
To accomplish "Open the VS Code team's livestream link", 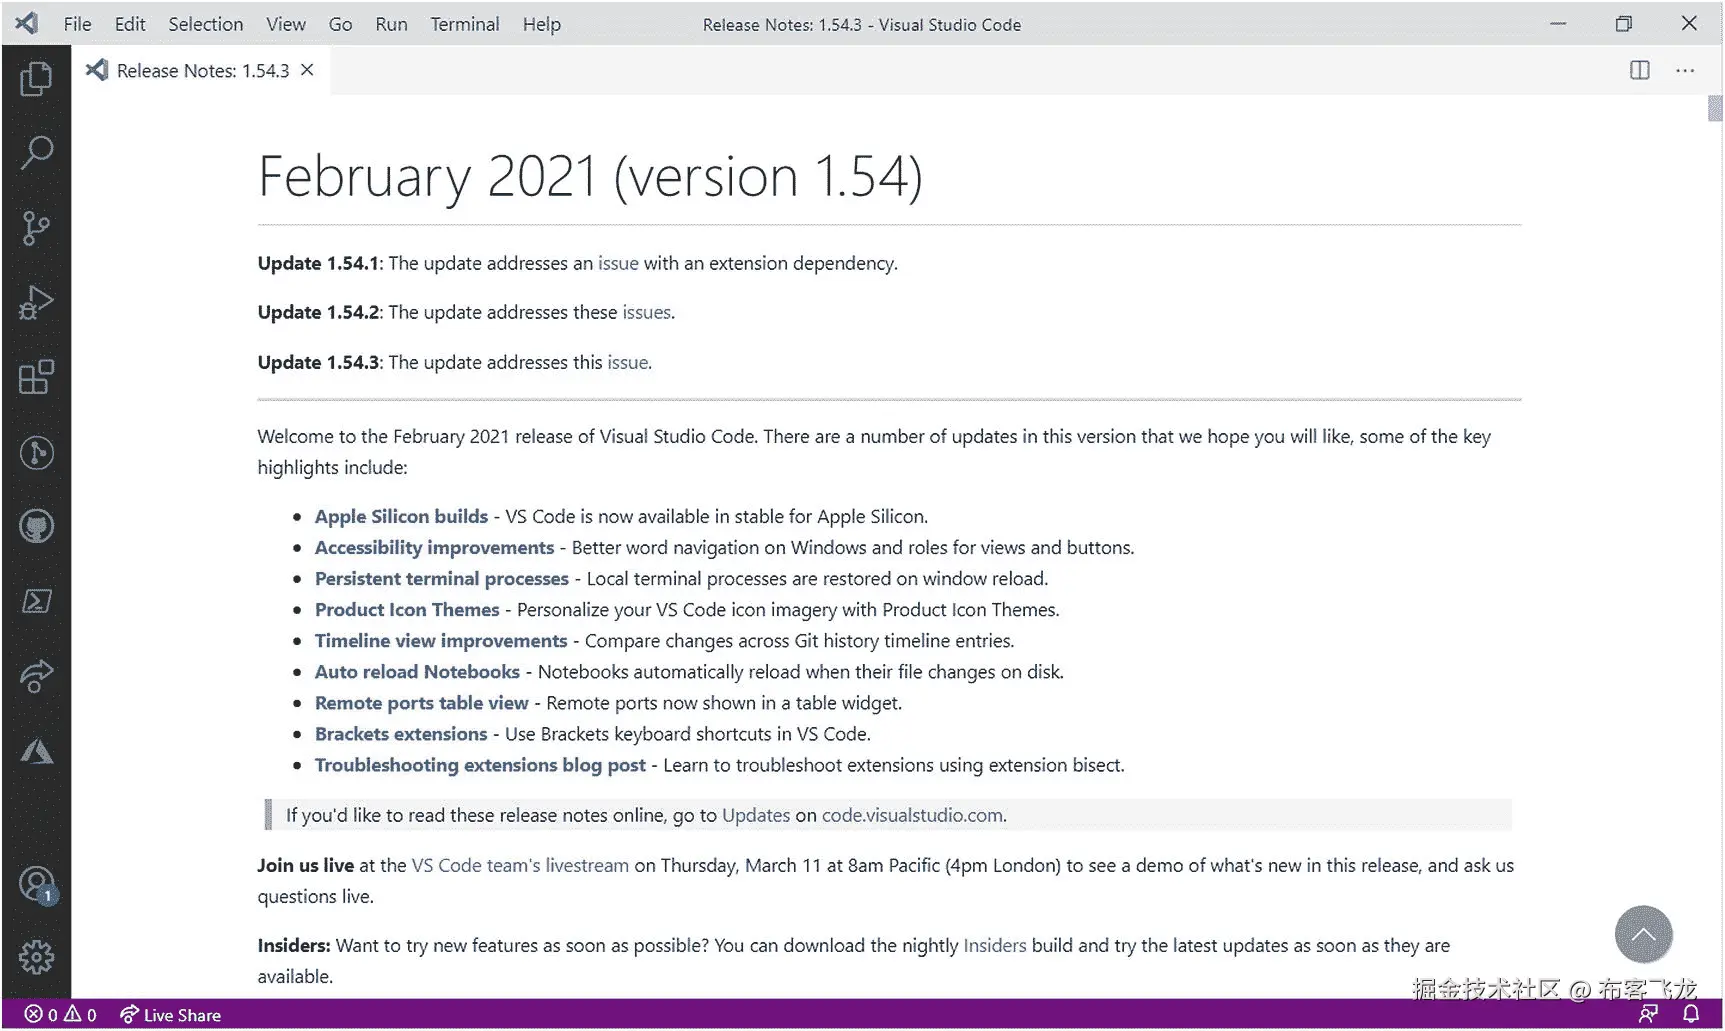I will click(520, 865).
